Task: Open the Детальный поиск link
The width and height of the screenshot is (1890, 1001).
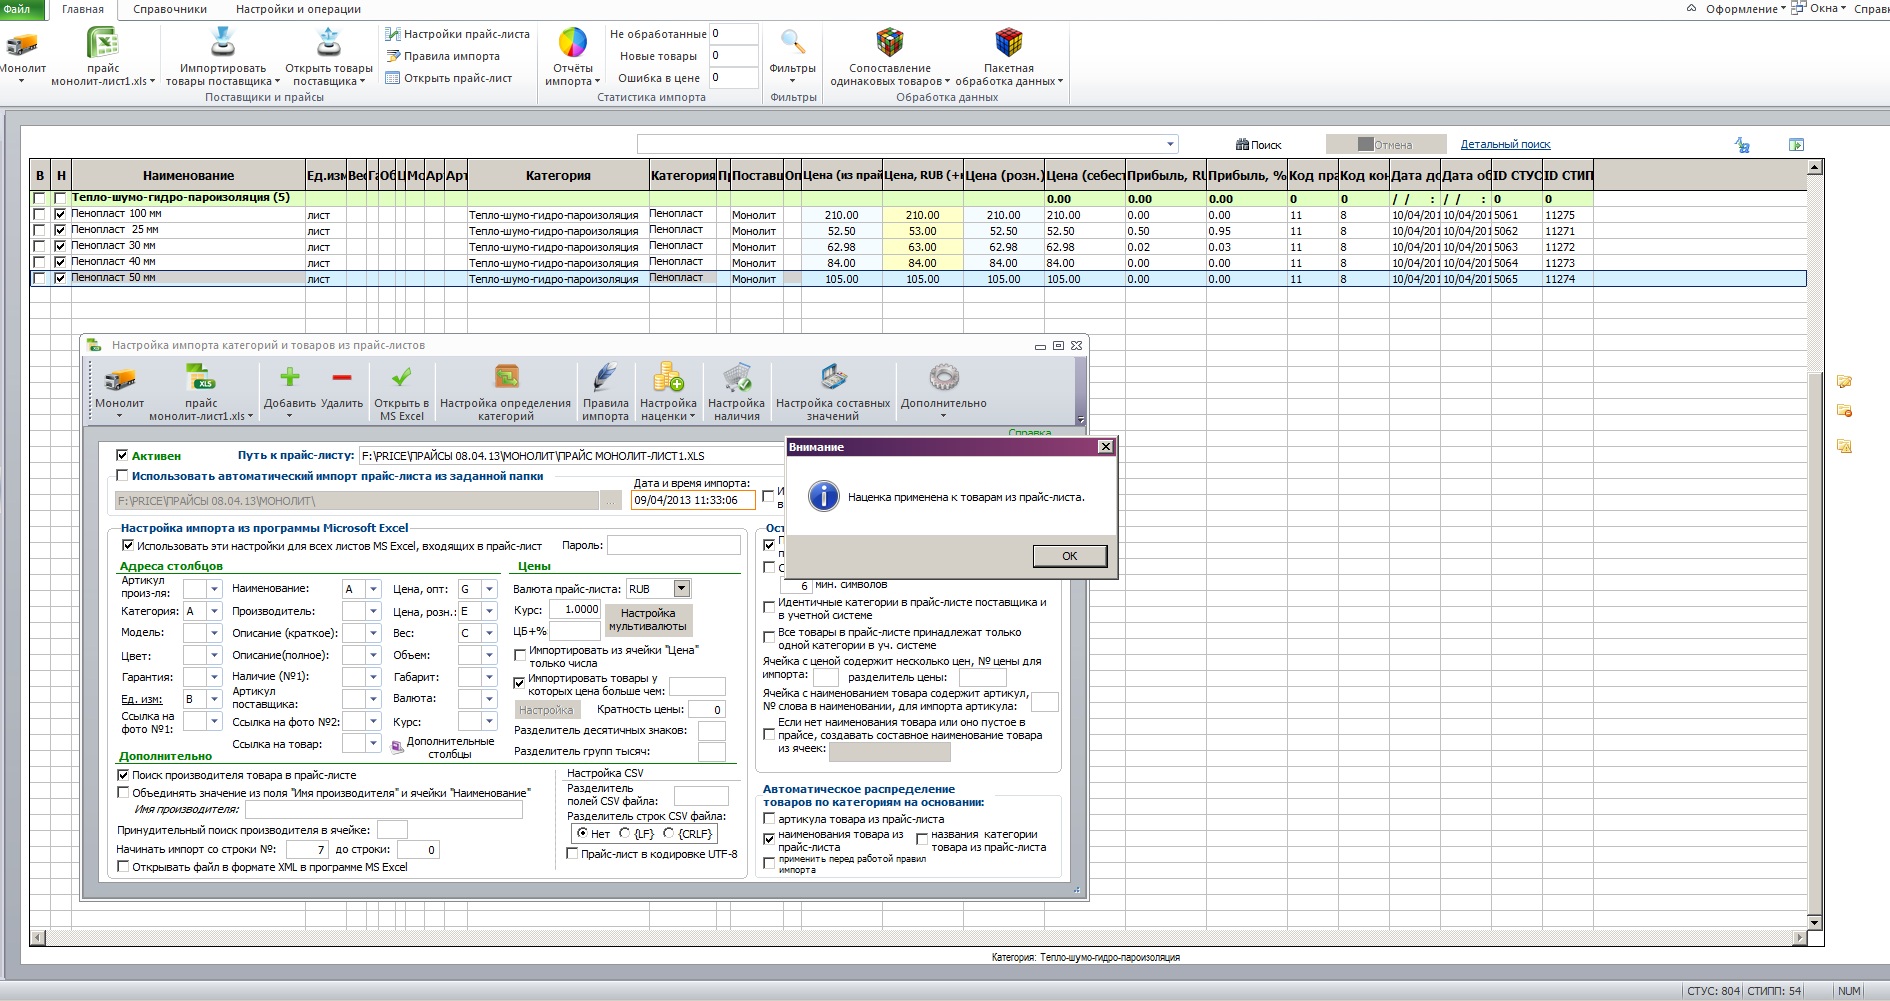Action: tap(1505, 145)
